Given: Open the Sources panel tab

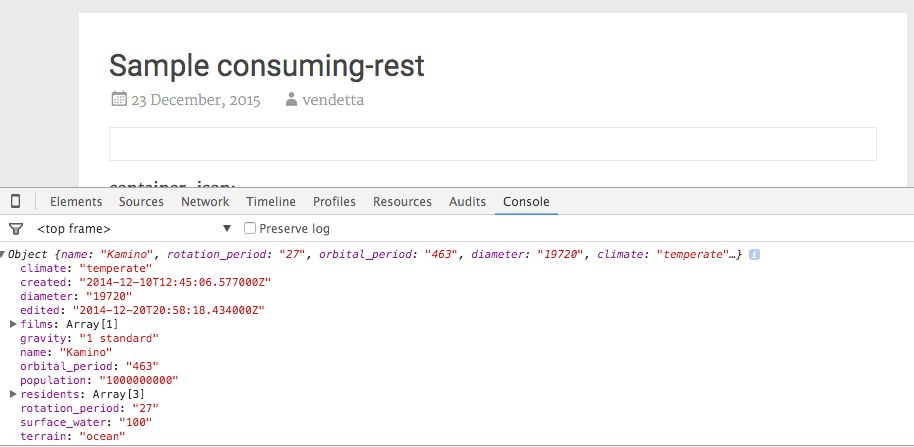Looking at the screenshot, I should click(x=141, y=201).
